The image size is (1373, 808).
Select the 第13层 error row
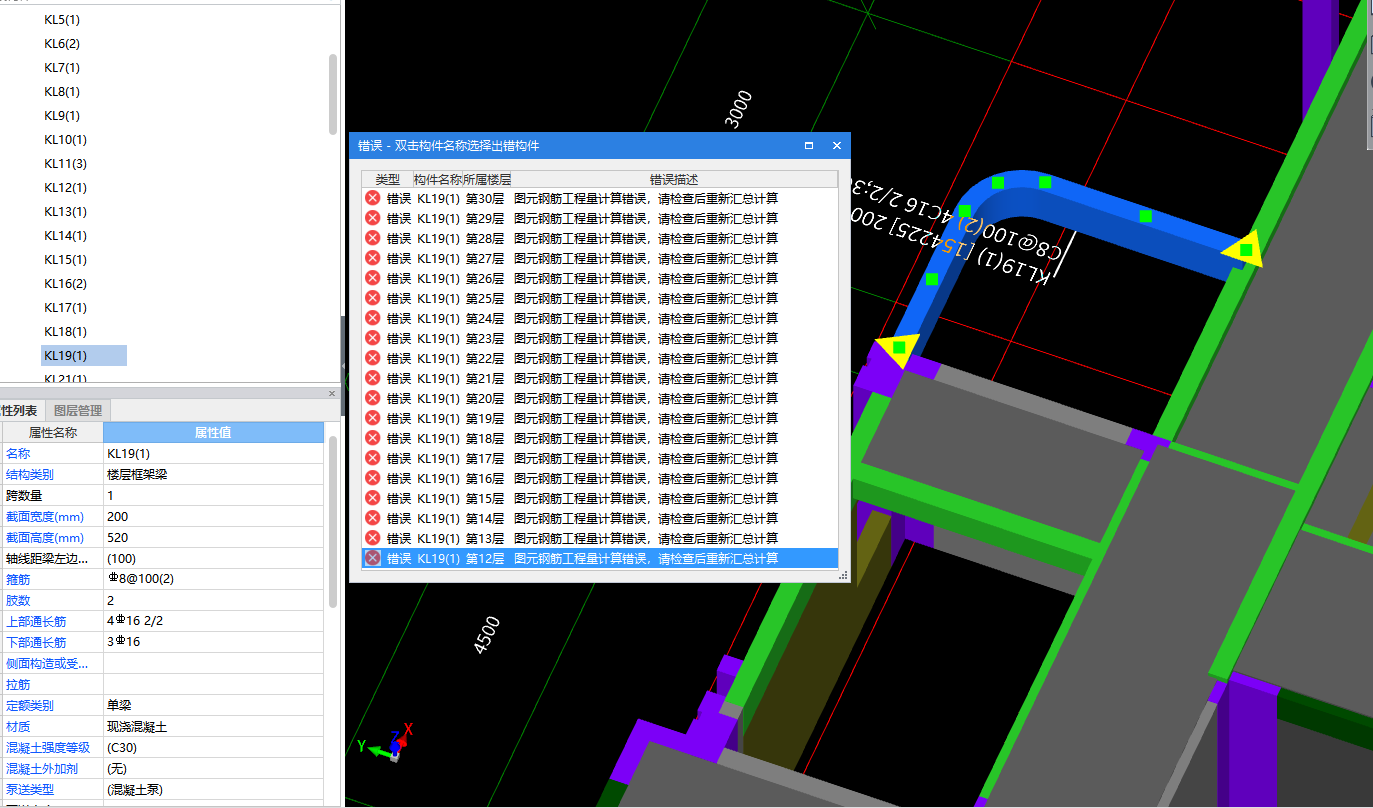[x=599, y=538]
